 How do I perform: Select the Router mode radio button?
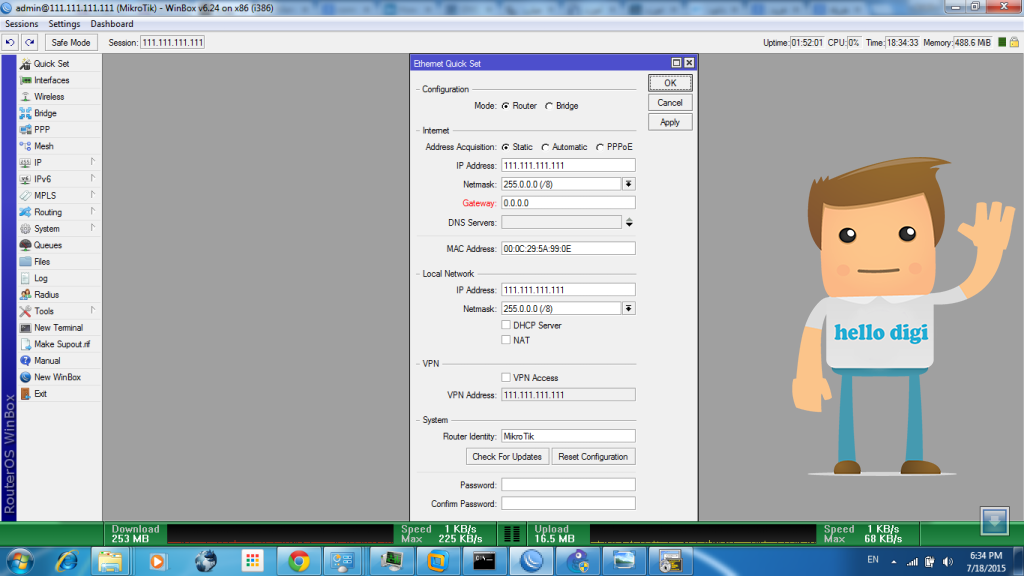click(505, 106)
